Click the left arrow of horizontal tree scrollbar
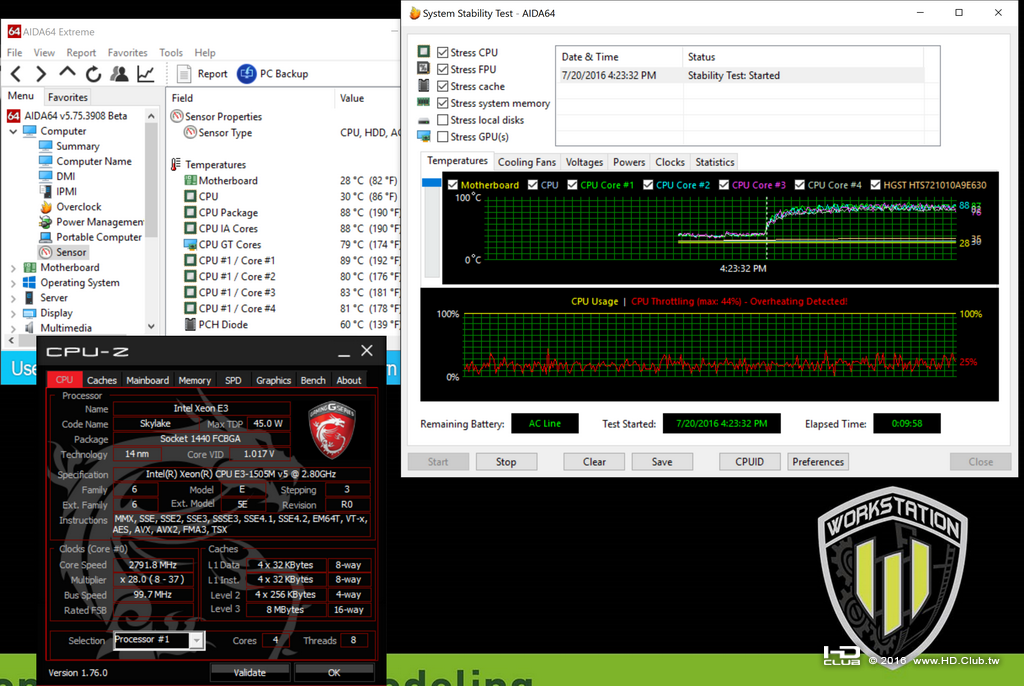Image resolution: width=1024 pixels, height=686 pixels. (x=11, y=340)
